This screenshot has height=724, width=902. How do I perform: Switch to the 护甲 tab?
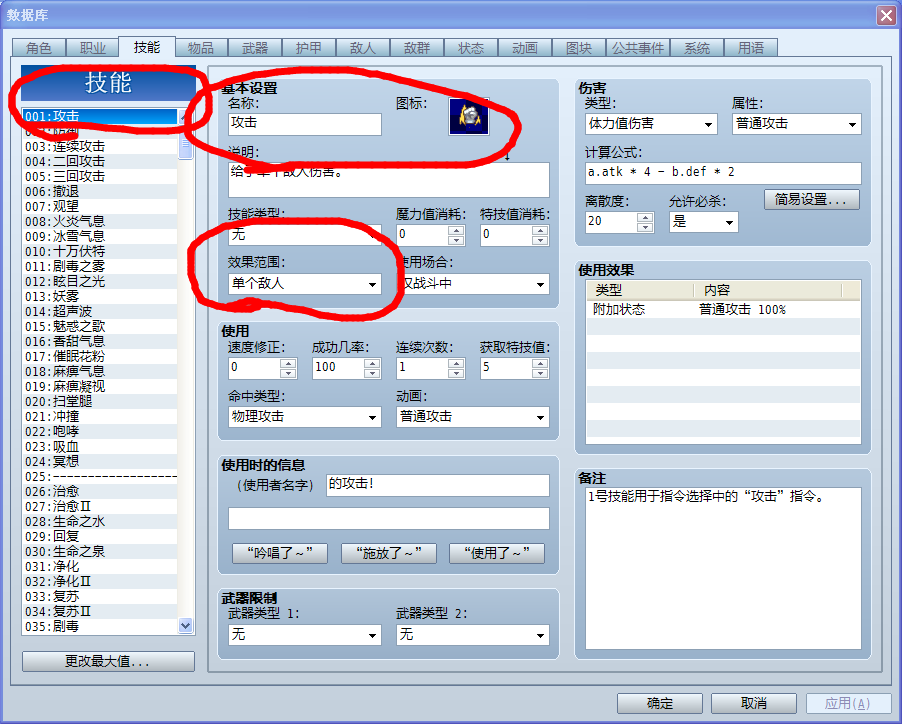tap(309, 48)
